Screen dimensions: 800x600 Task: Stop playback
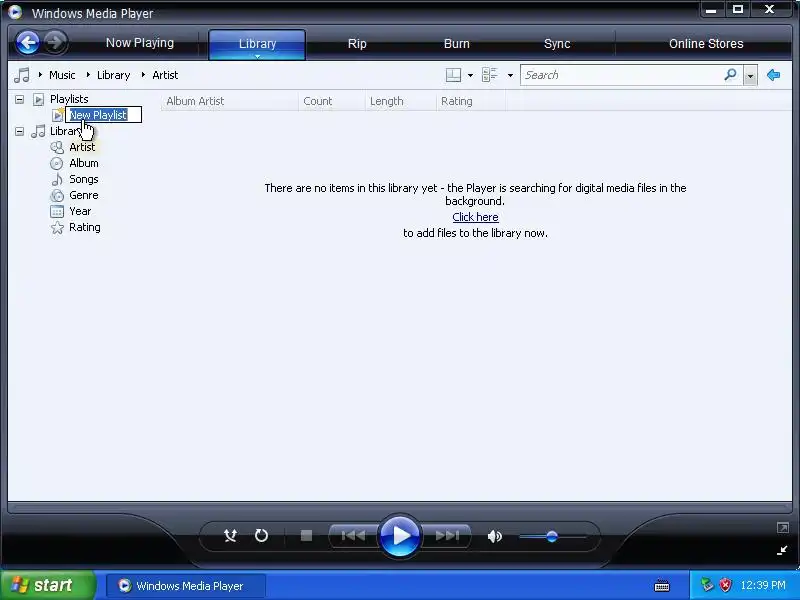tap(306, 536)
